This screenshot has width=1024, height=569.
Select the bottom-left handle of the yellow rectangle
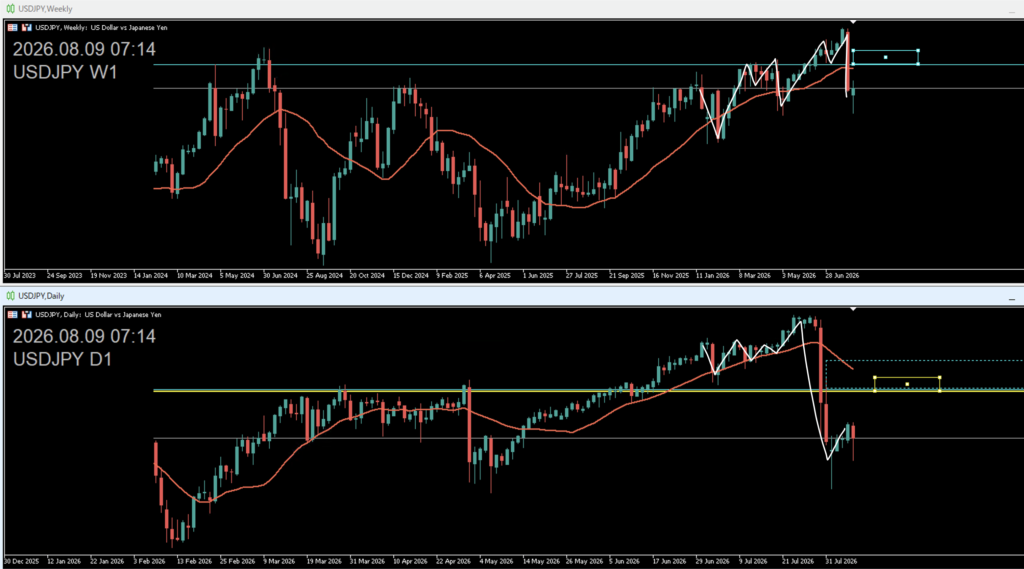pyautogui.click(x=874, y=391)
